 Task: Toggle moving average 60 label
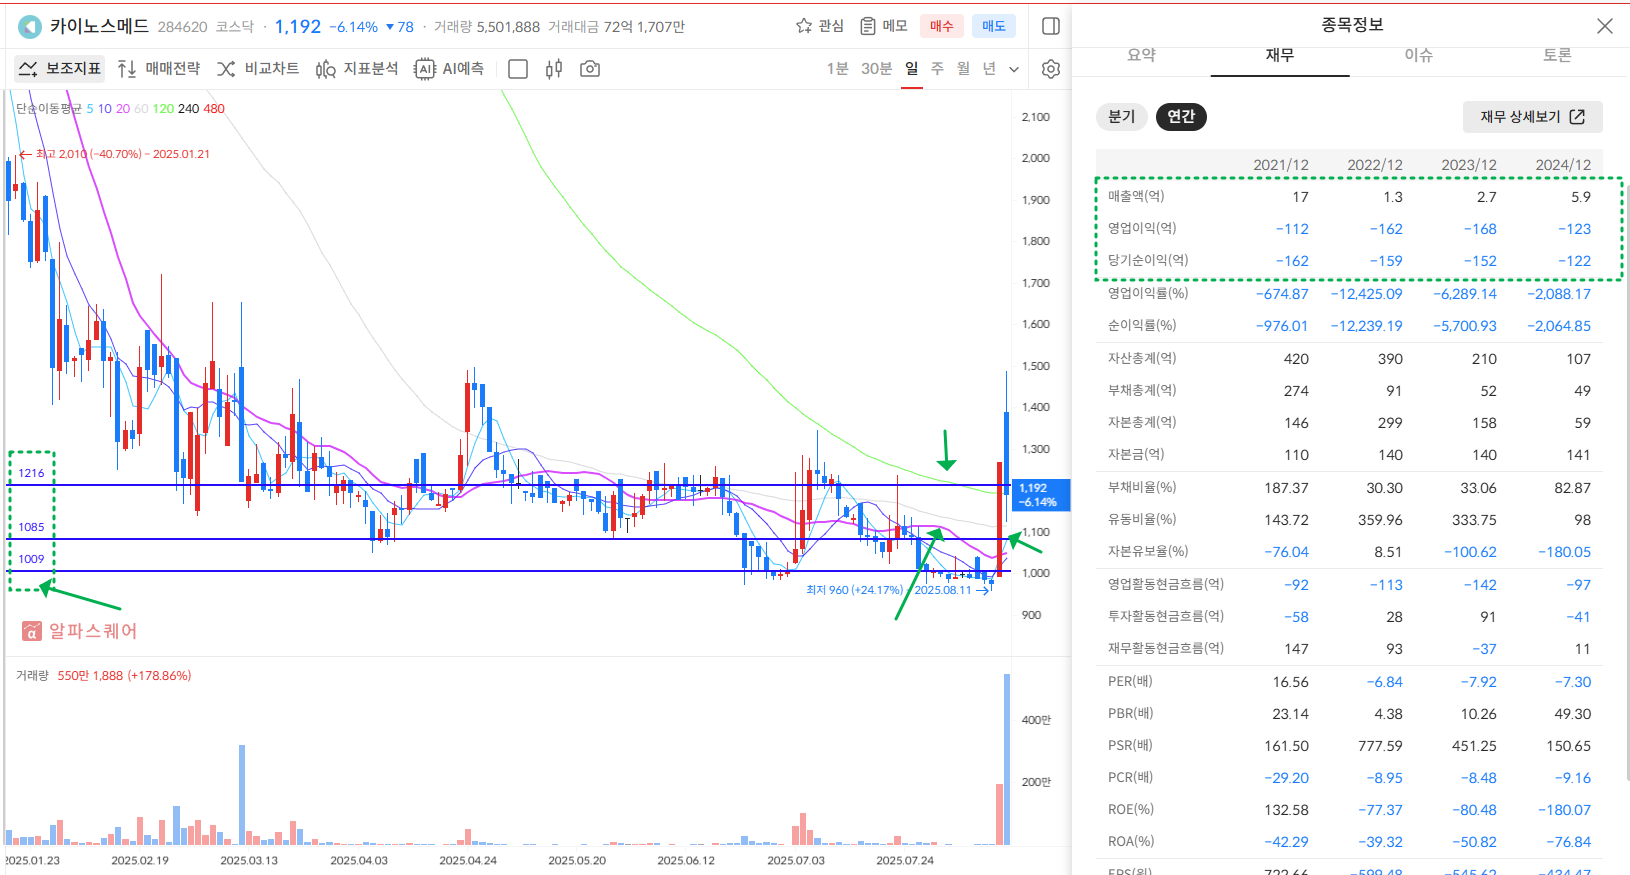click(x=141, y=109)
